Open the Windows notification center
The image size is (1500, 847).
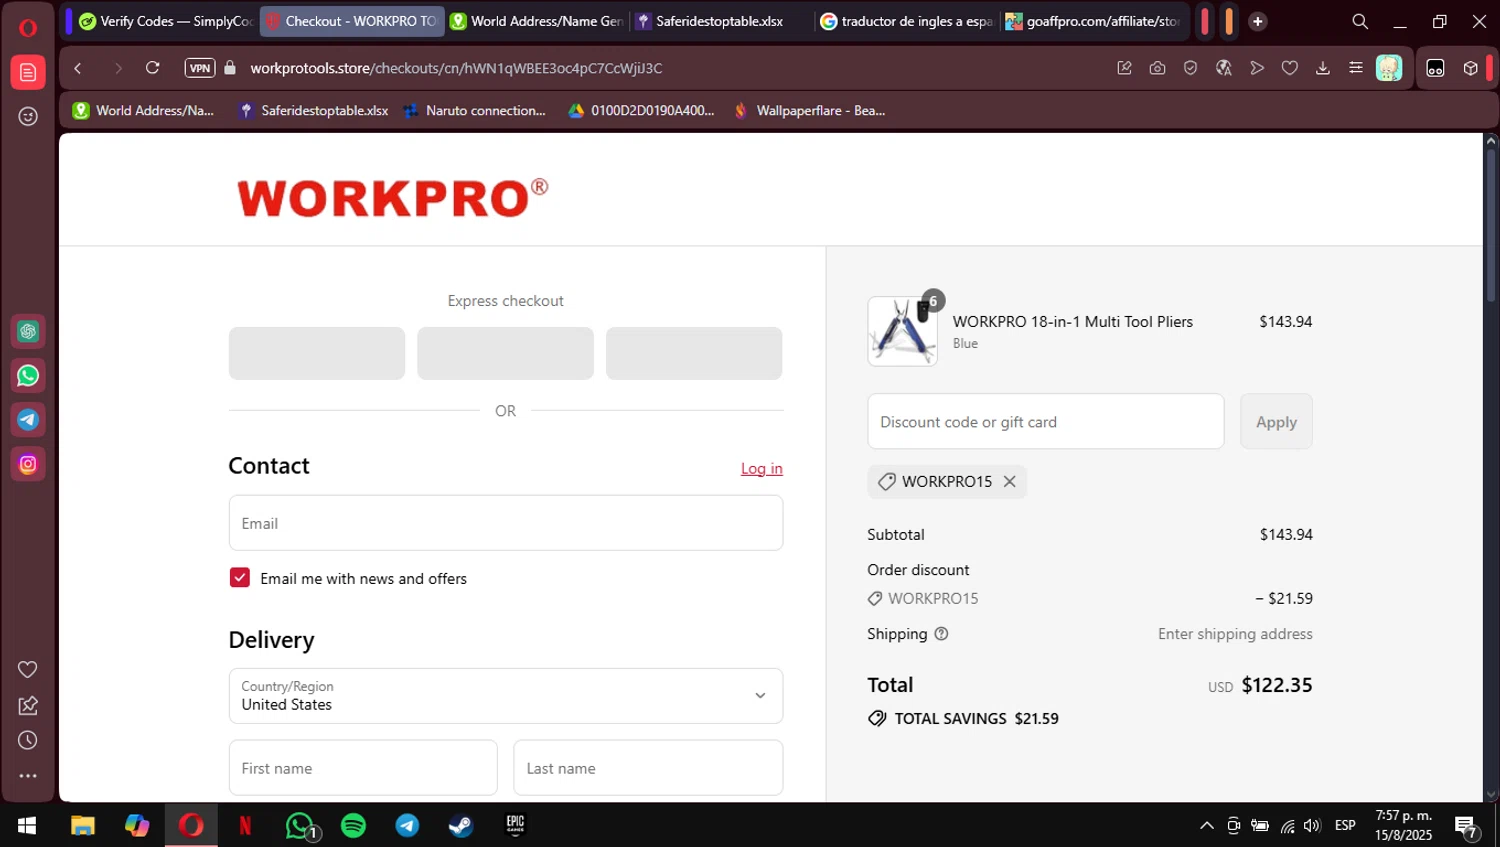click(1467, 827)
